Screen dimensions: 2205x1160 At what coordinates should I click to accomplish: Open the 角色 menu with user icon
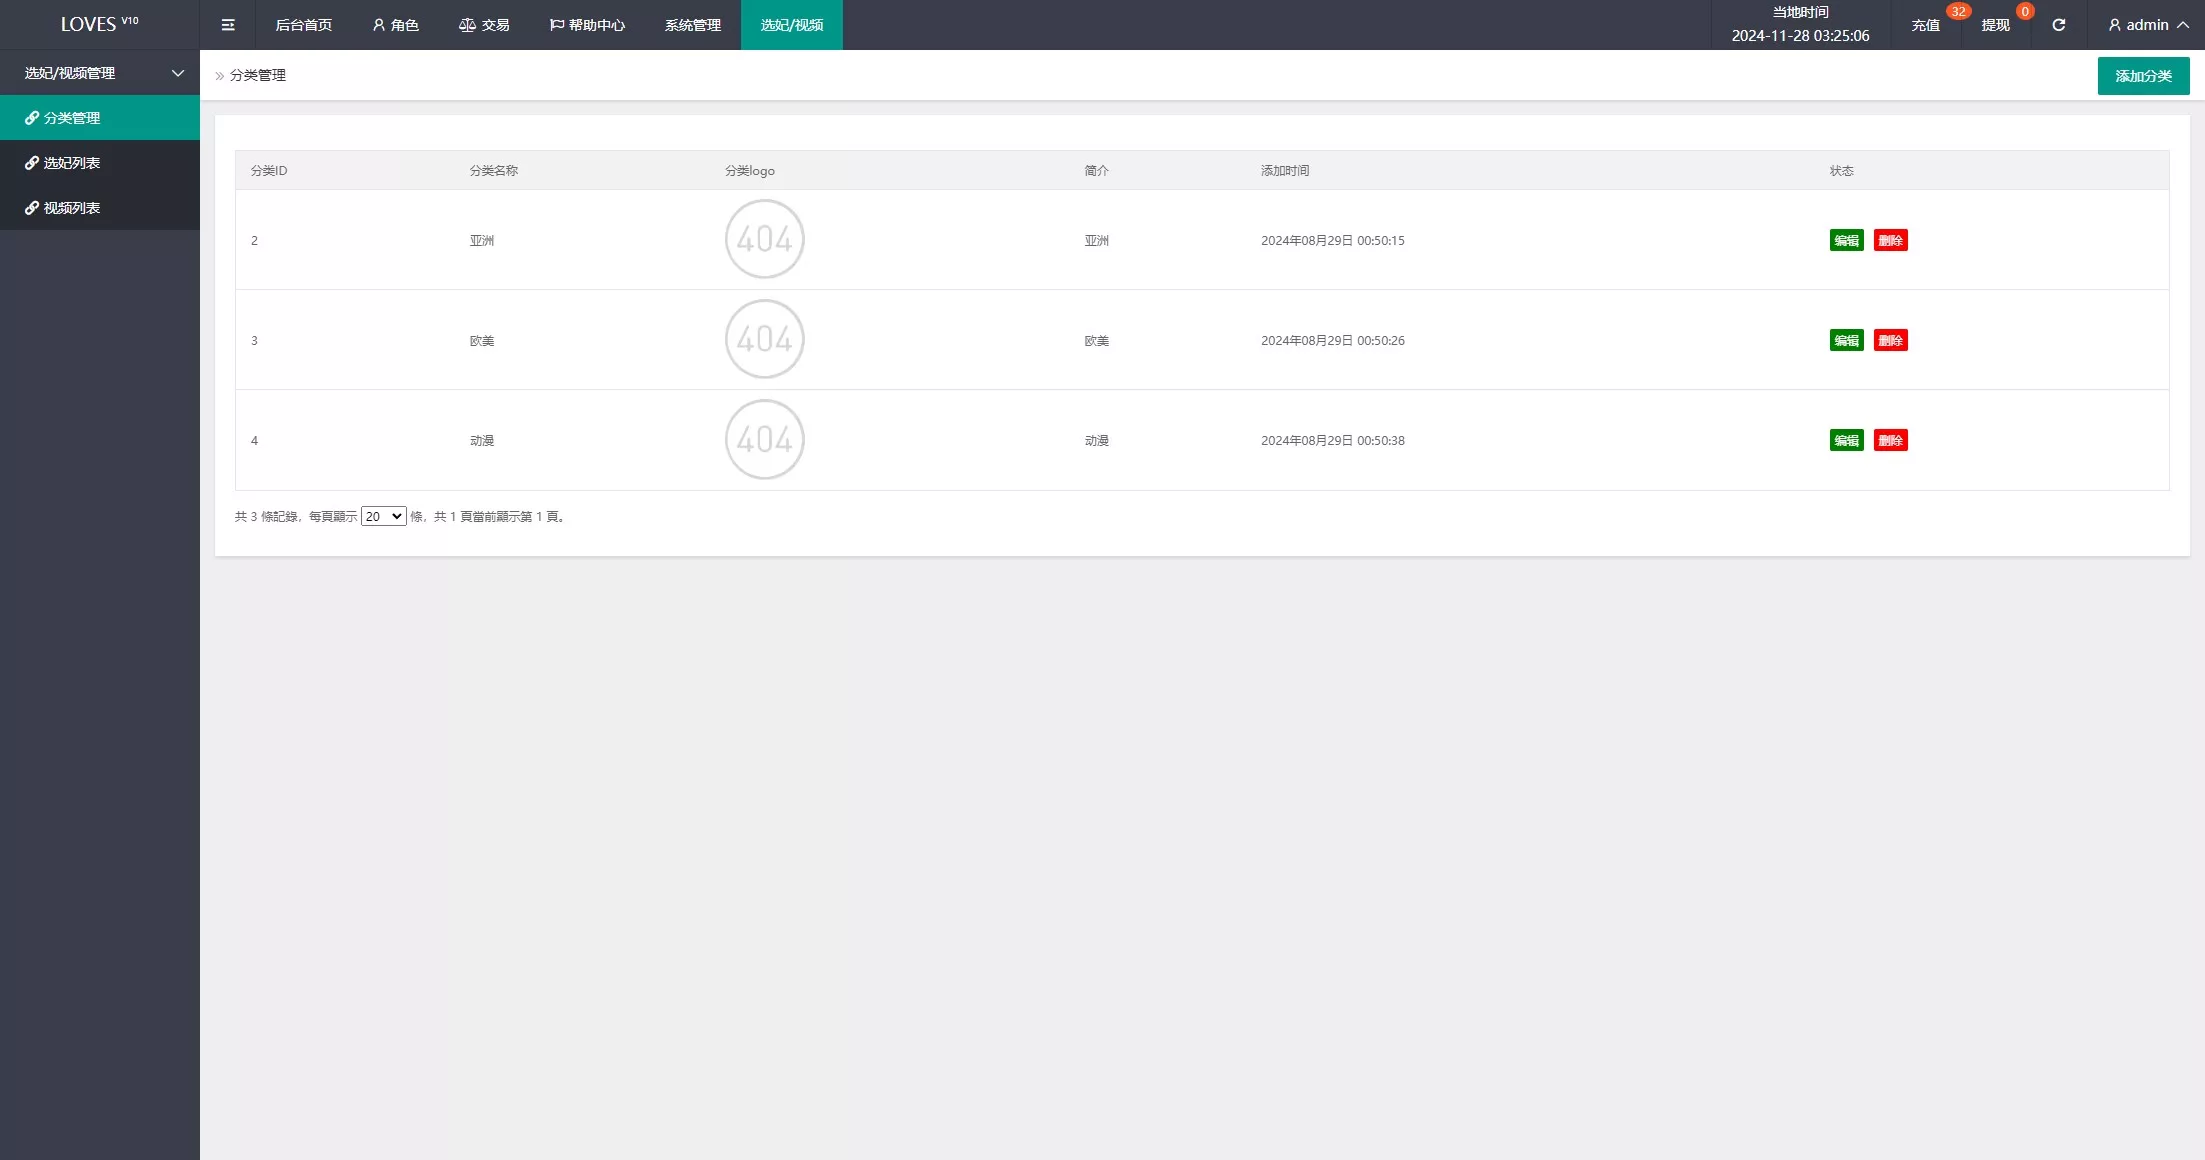[x=395, y=25]
